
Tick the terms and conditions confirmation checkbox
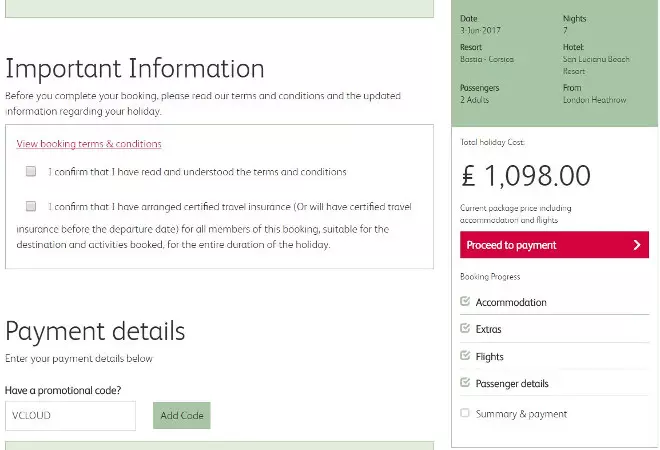(31, 172)
